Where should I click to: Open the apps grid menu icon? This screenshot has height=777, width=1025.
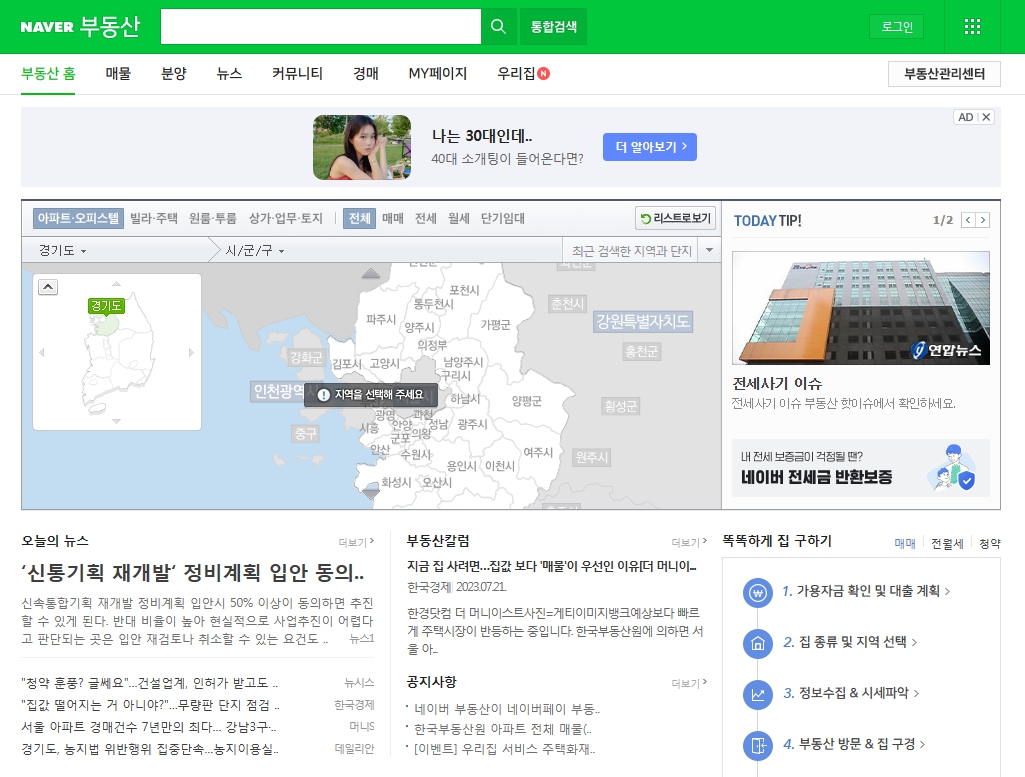[x=972, y=27]
